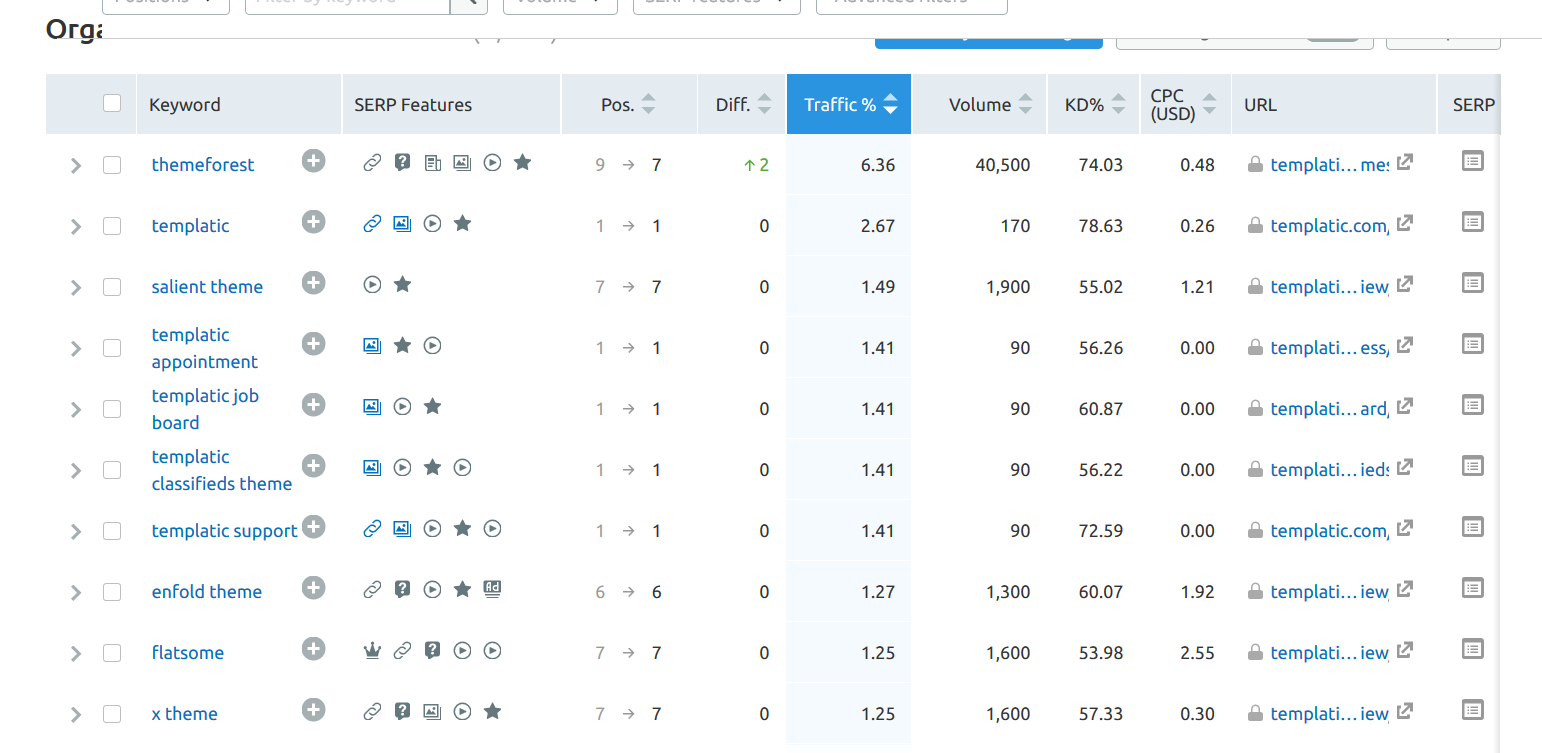Expand the templatic support row details
Viewport: 1542px width, 753px height.
pos(76,532)
